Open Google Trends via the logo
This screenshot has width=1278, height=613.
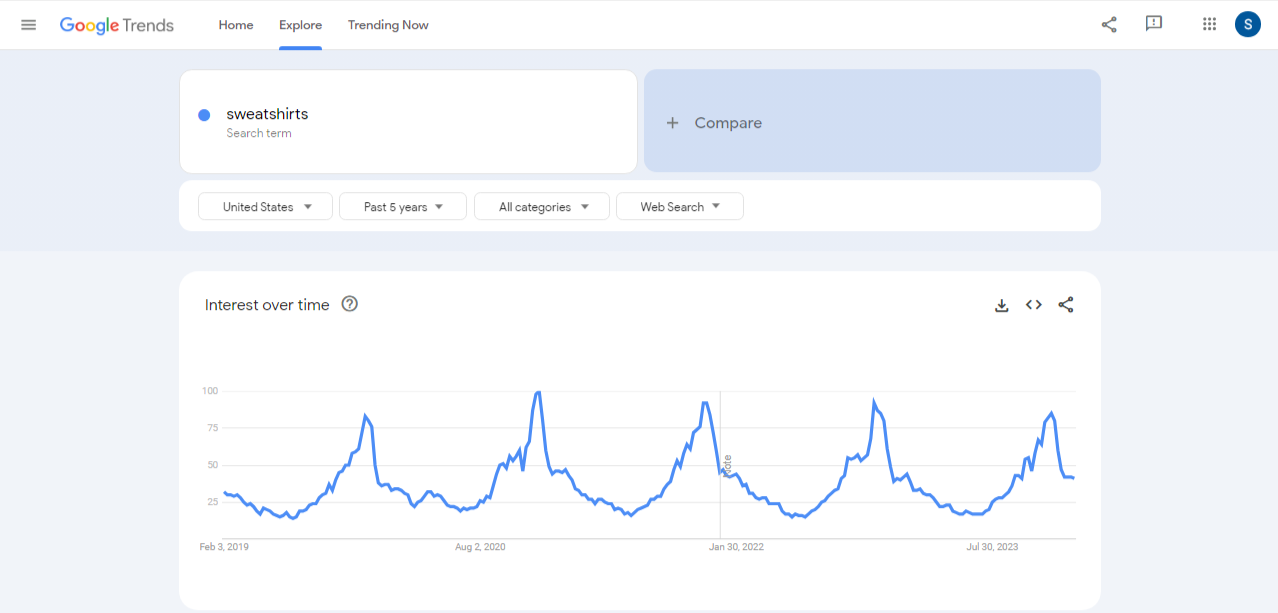(116, 24)
